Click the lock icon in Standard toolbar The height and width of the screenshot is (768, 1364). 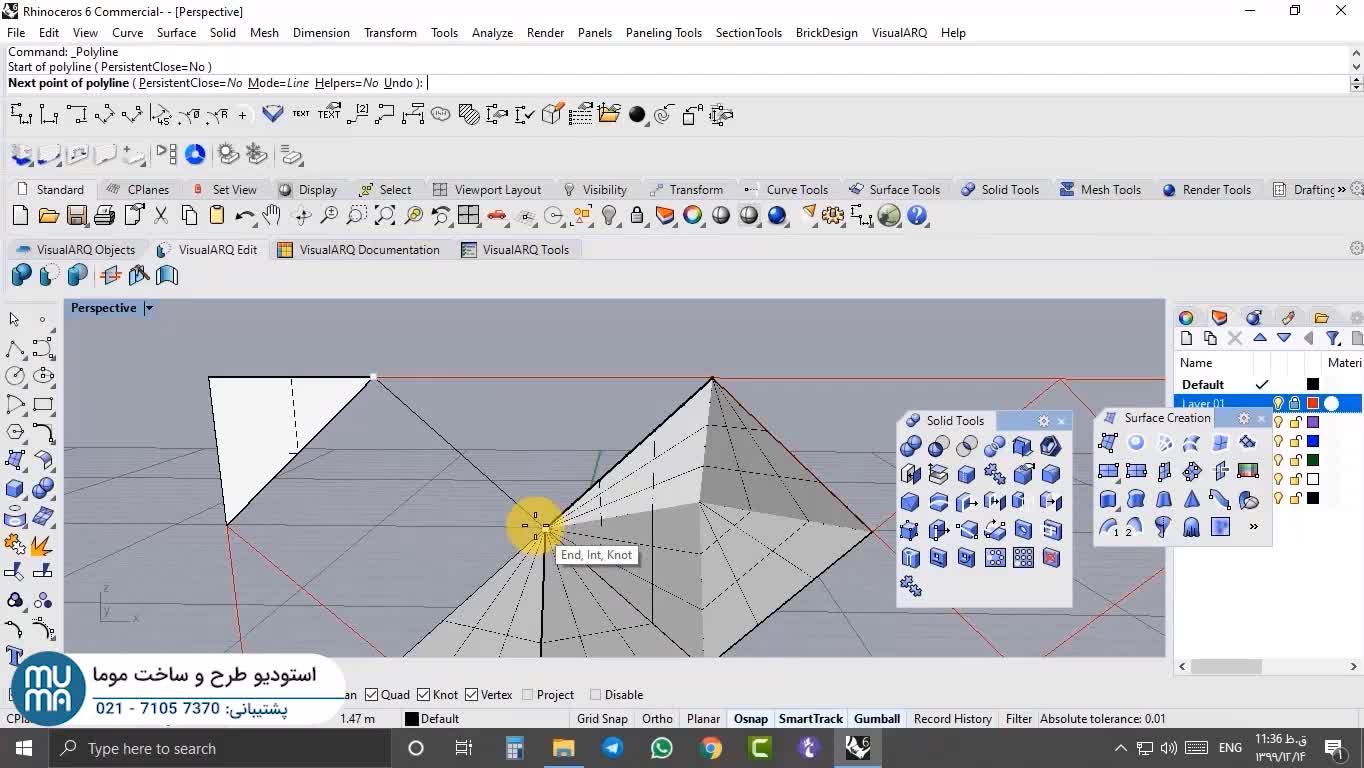point(637,215)
